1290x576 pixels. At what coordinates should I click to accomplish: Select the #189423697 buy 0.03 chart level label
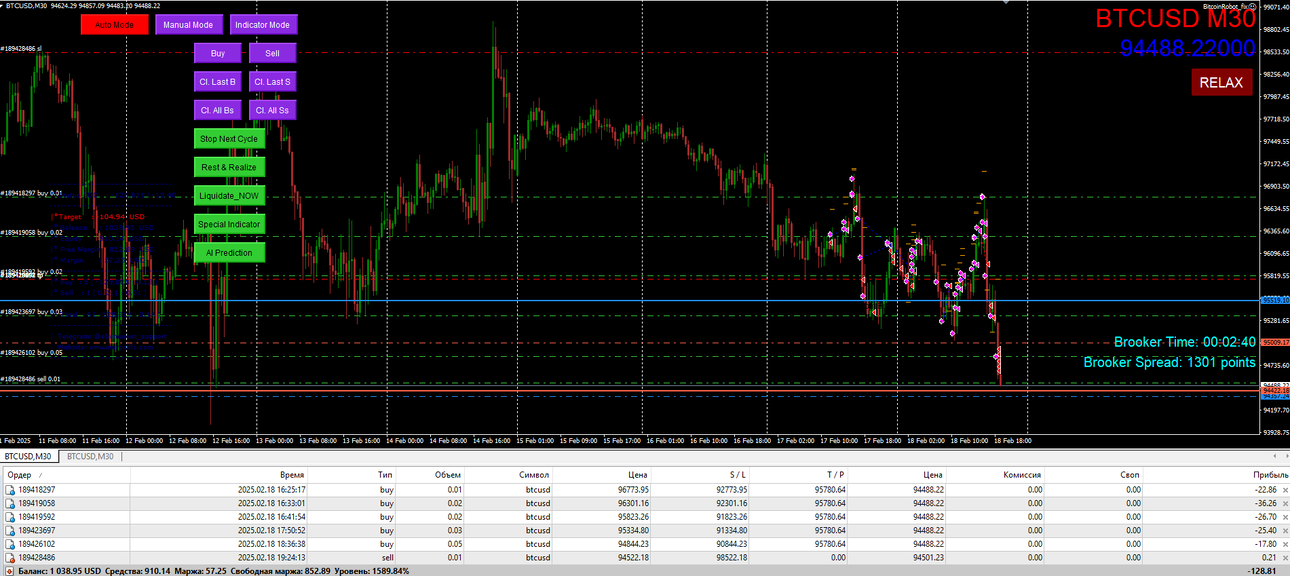[x=31, y=312]
